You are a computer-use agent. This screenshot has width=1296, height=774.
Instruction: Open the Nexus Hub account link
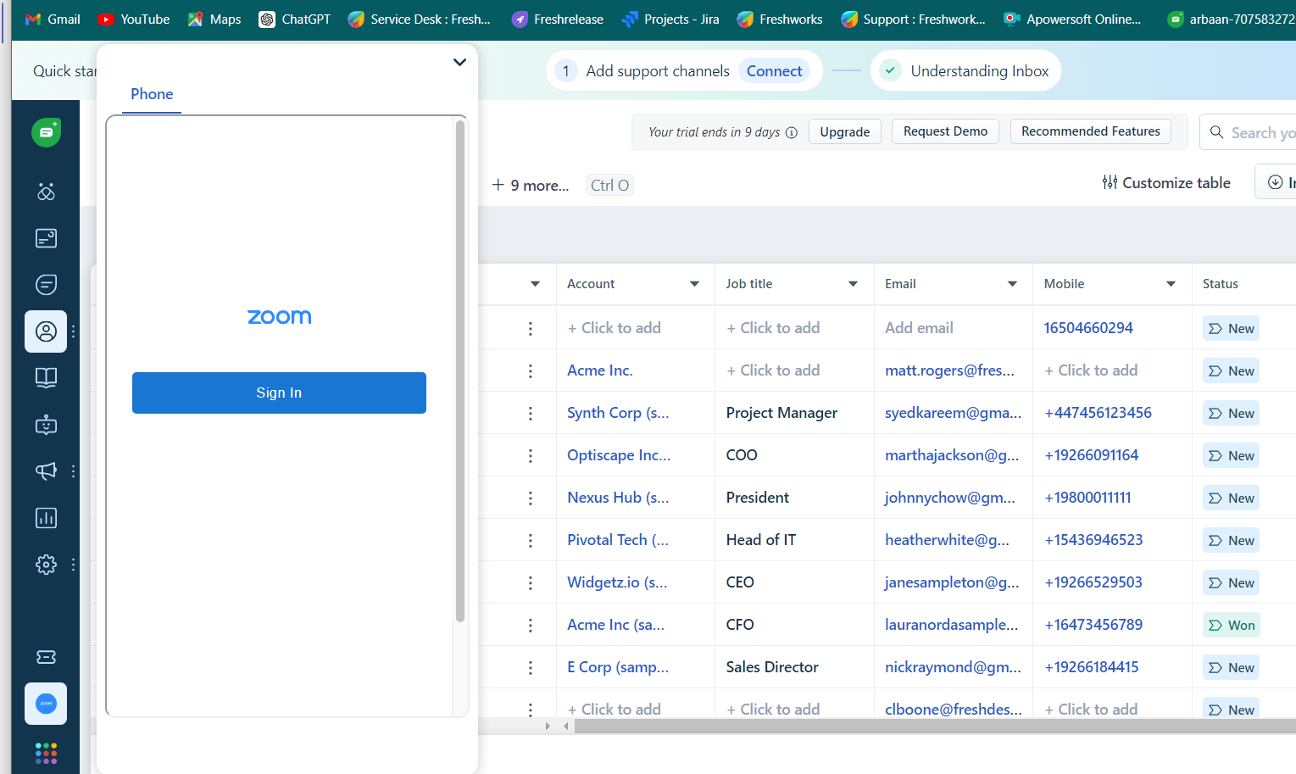[618, 498]
